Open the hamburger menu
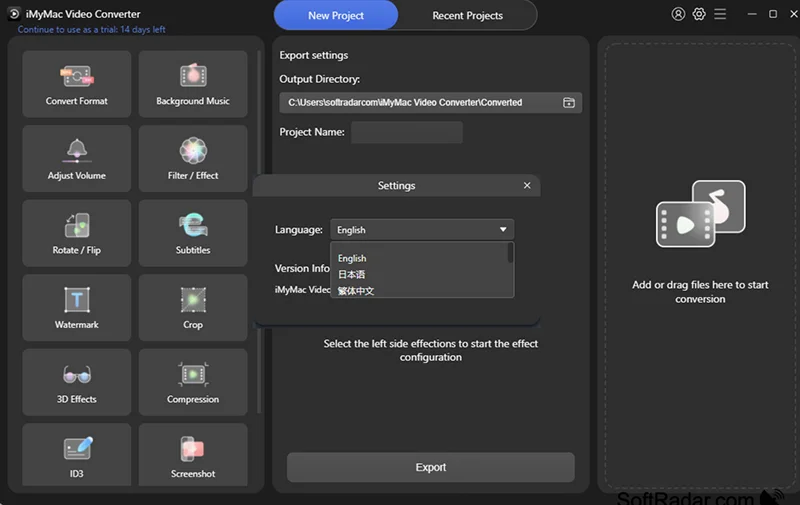Screen dimensions: 800x505 720,14
